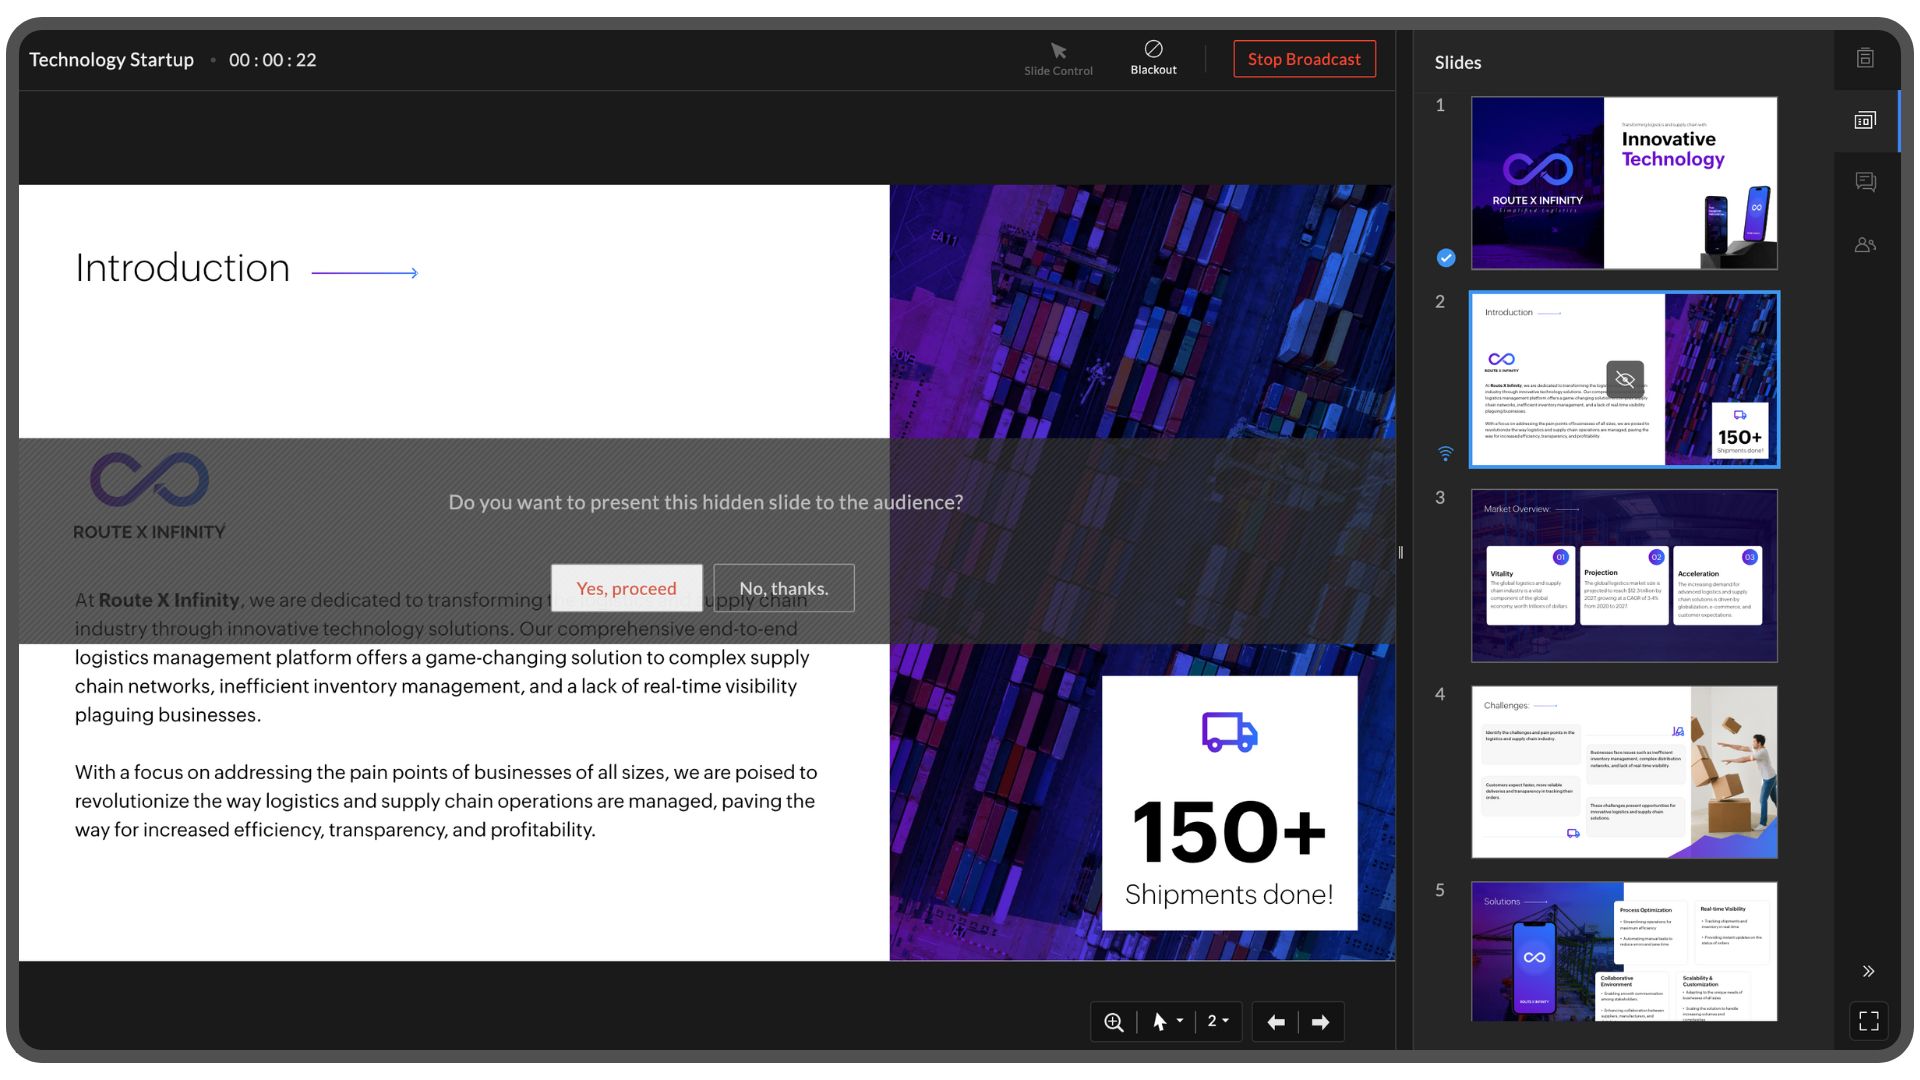Open the notes panel icon in sidebar
This screenshot has height=1080, width=1920.
(x=1865, y=58)
